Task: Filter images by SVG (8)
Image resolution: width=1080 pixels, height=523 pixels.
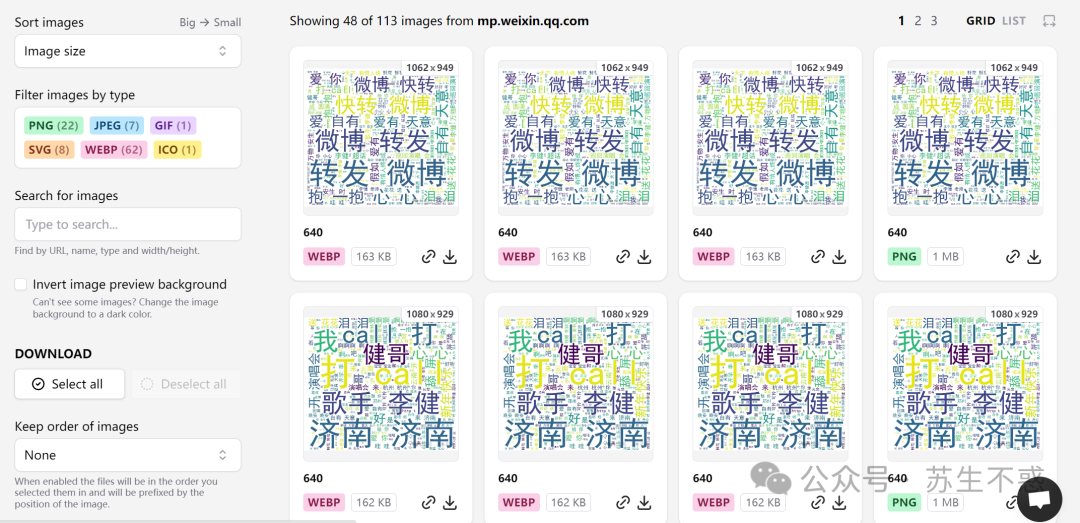Action: pos(50,150)
